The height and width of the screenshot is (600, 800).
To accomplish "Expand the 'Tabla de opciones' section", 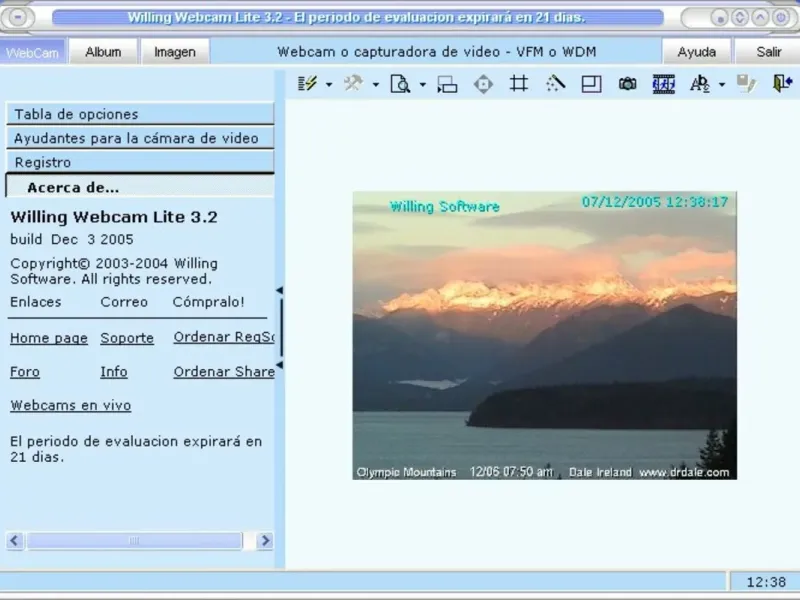I will coord(140,114).
